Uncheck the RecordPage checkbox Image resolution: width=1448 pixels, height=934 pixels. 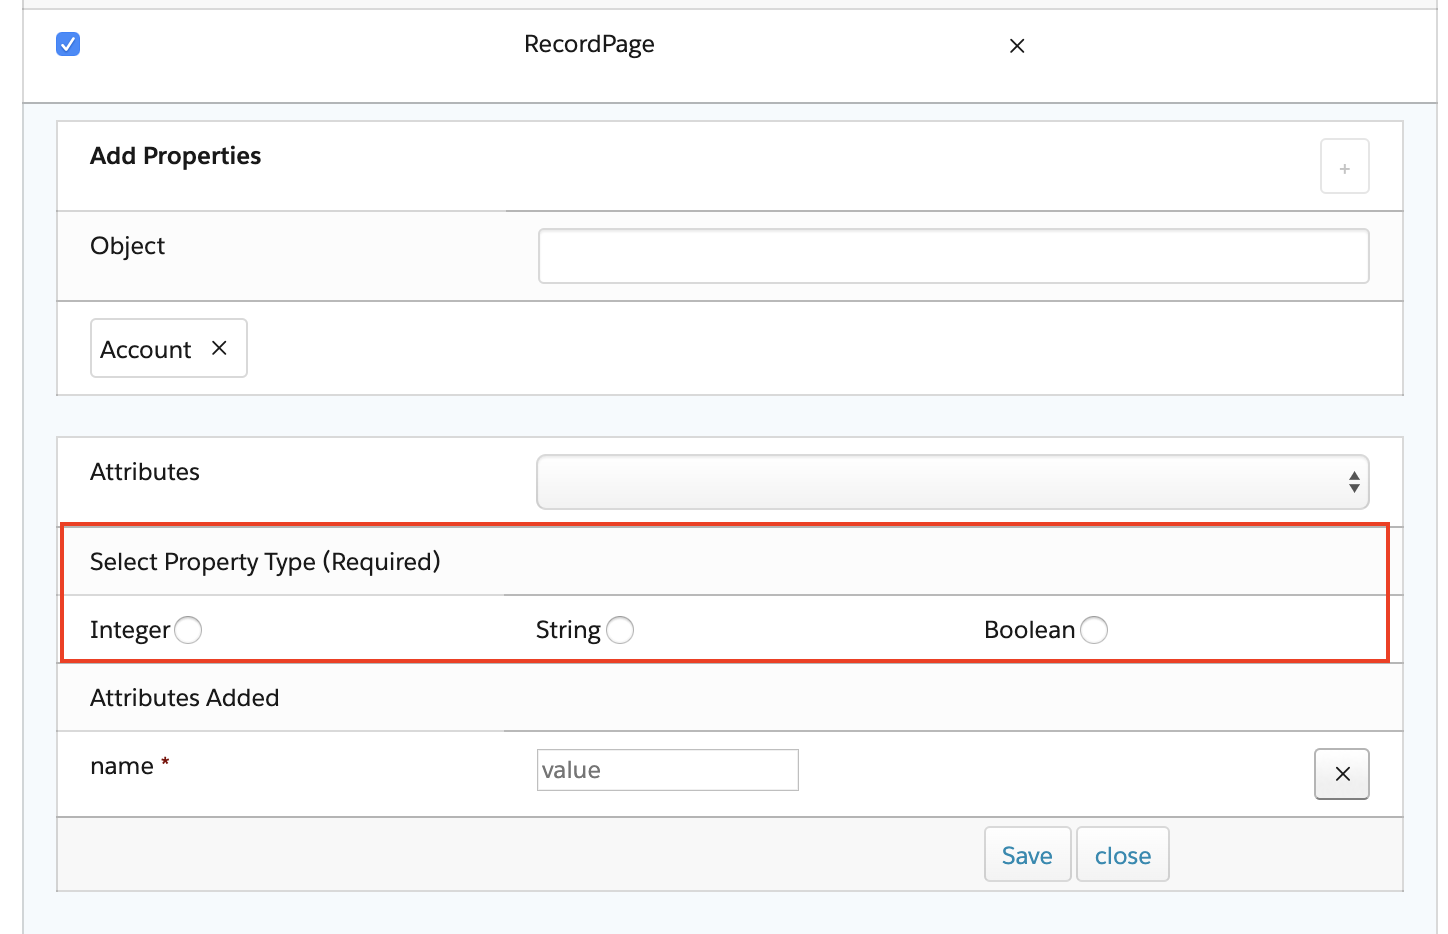click(68, 44)
